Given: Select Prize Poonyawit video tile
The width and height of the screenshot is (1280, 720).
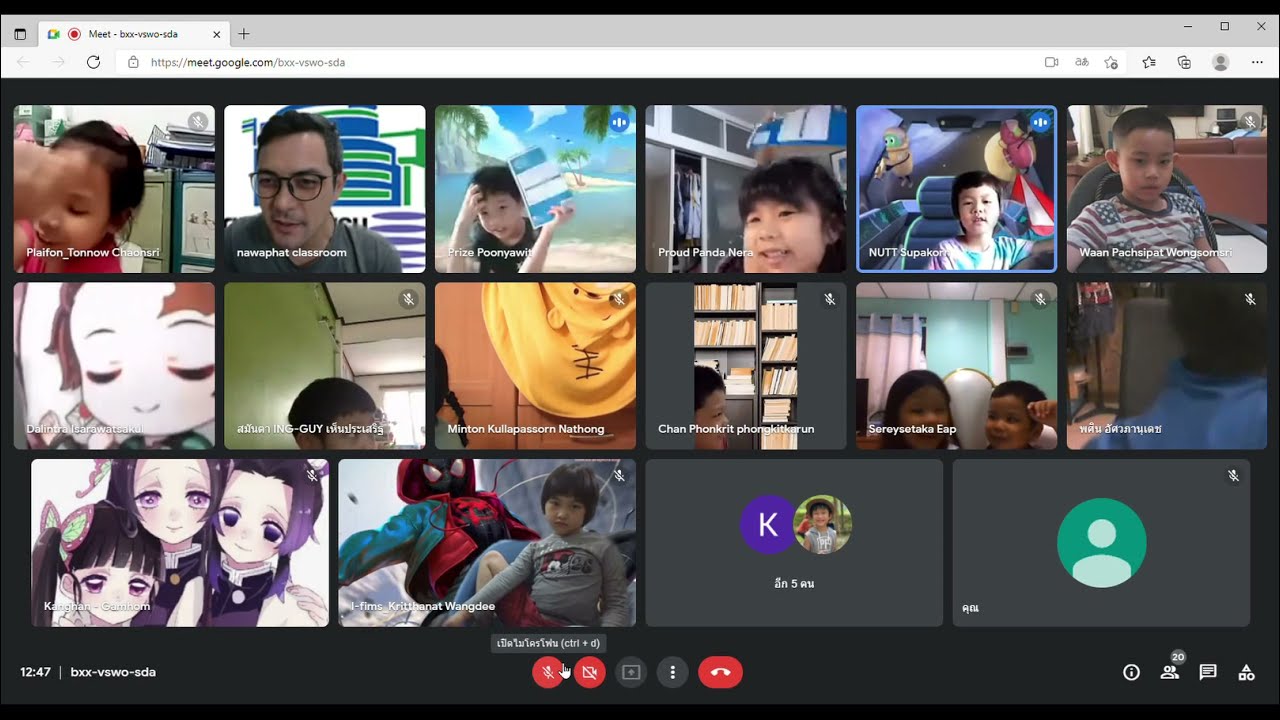Looking at the screenshot, I should pos(535,189).
